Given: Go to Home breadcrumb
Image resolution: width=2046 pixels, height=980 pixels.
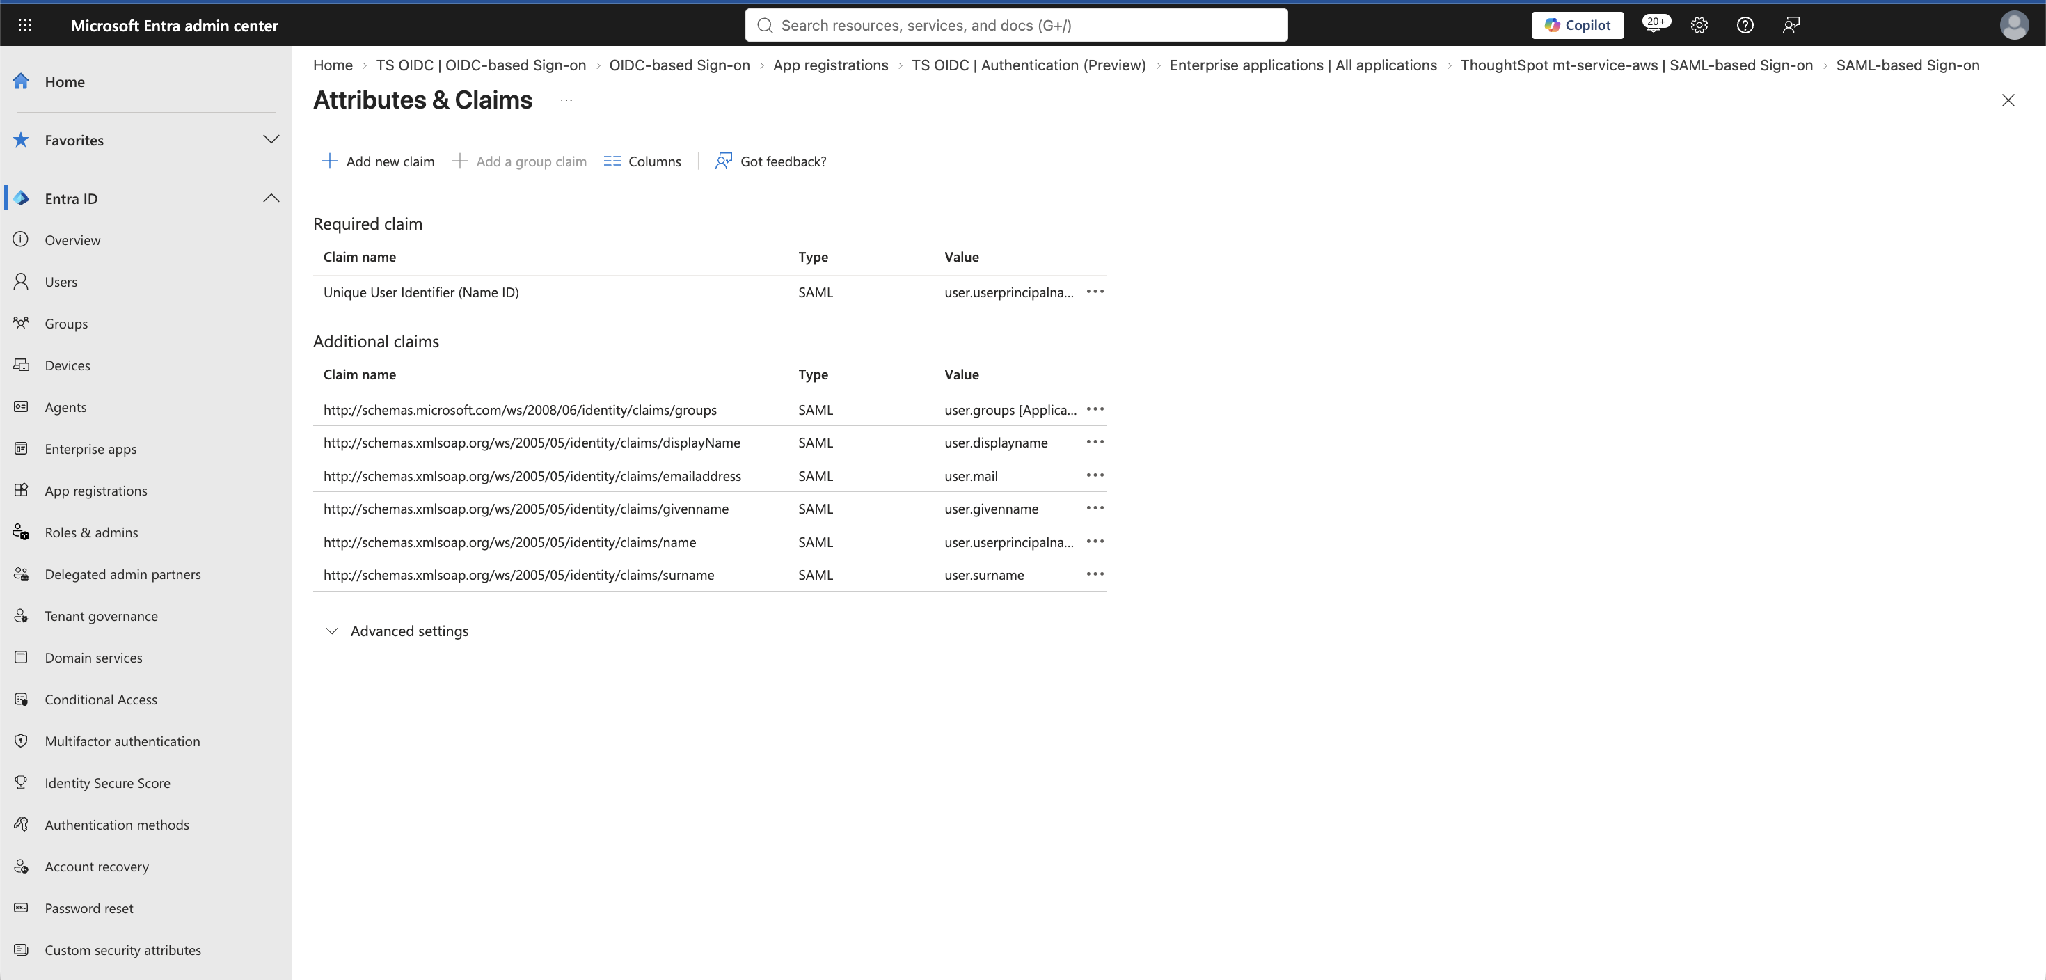Looking at the screenshot, I should tap(333, 65).
